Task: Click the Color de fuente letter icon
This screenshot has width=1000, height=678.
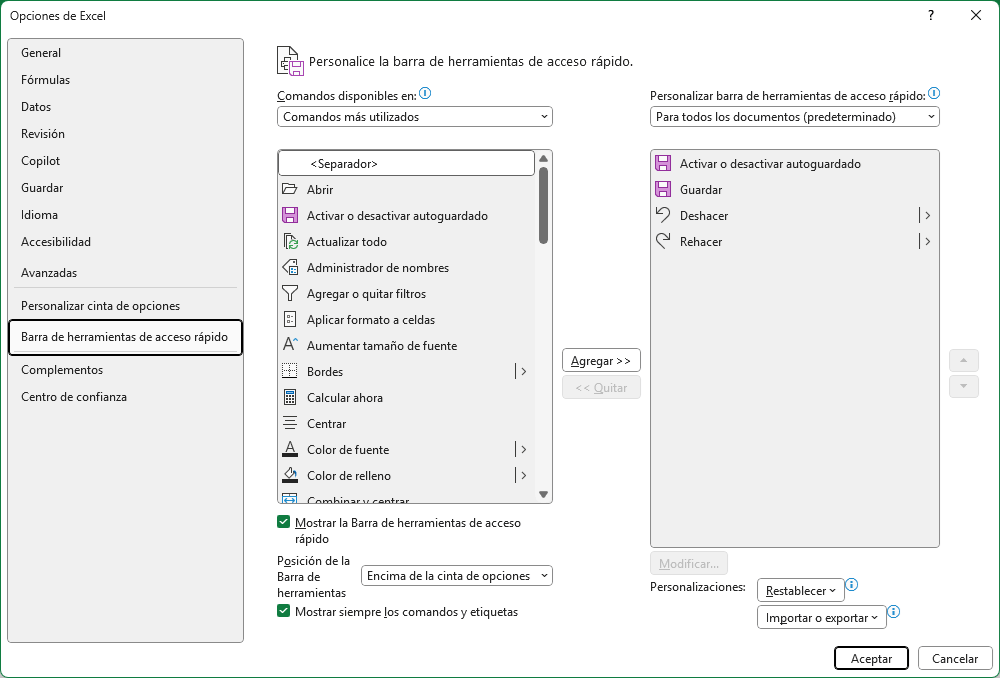Action: [290, 450]
